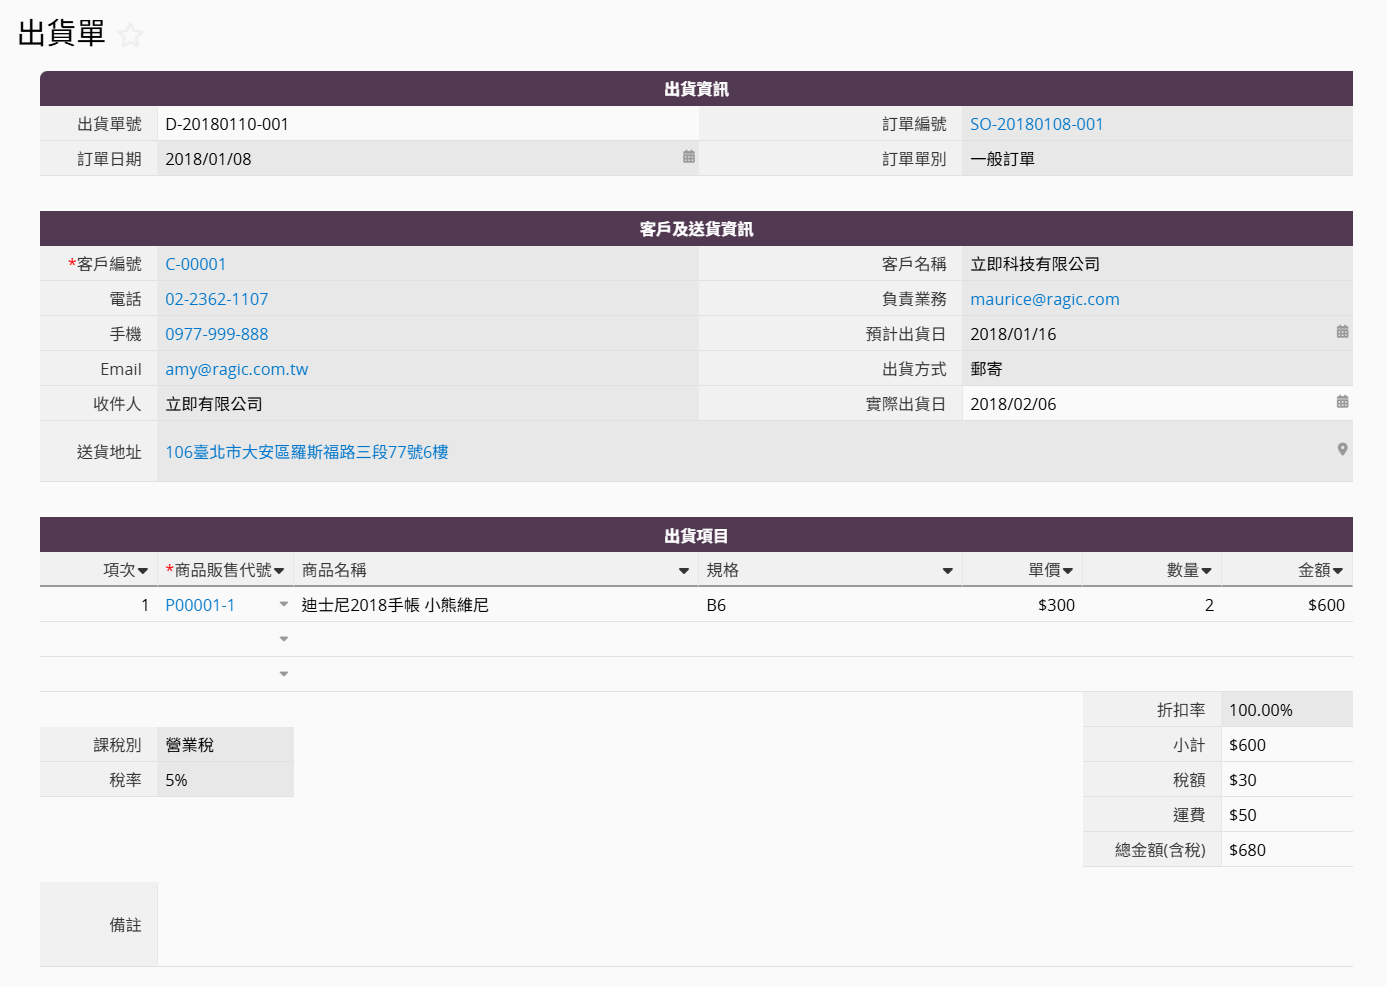
Task: Open order link SO-20180108-001
Action: tap(1036, 124)
